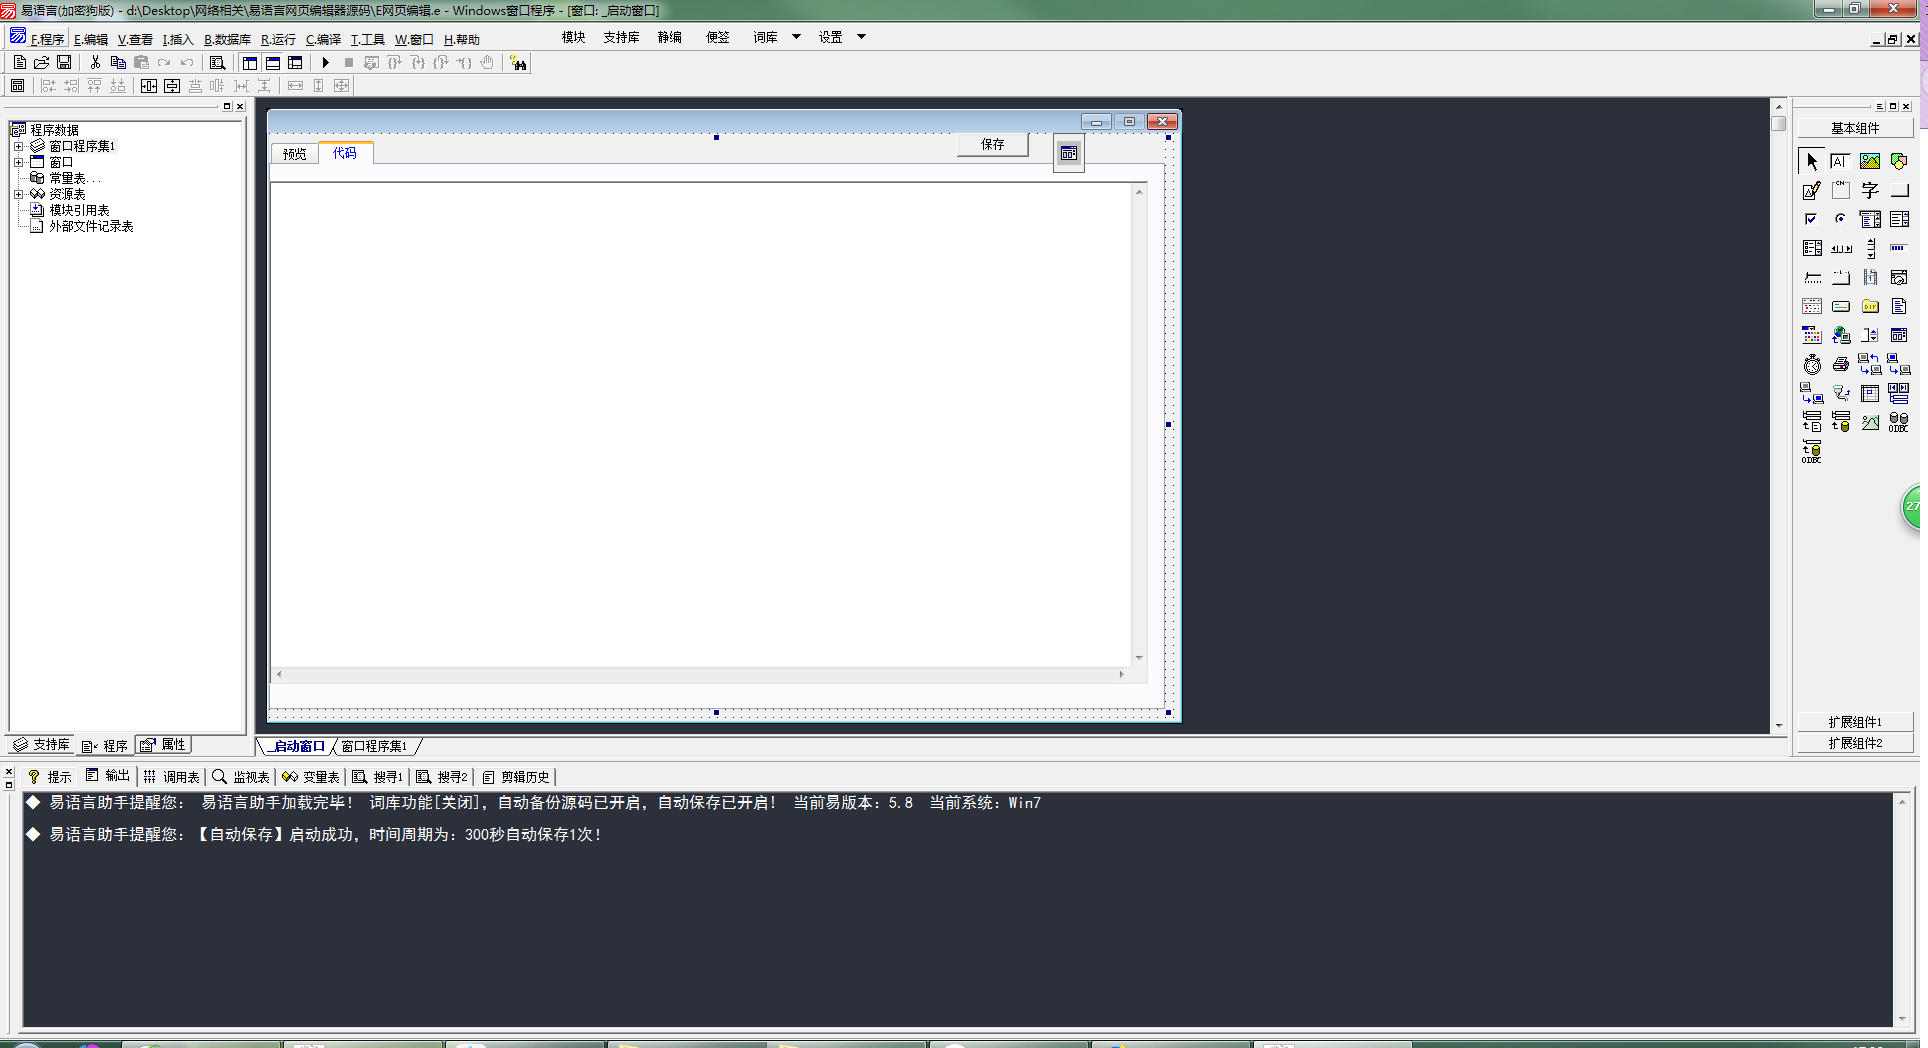Pick the combo box component

click(x=1870, y=219)
